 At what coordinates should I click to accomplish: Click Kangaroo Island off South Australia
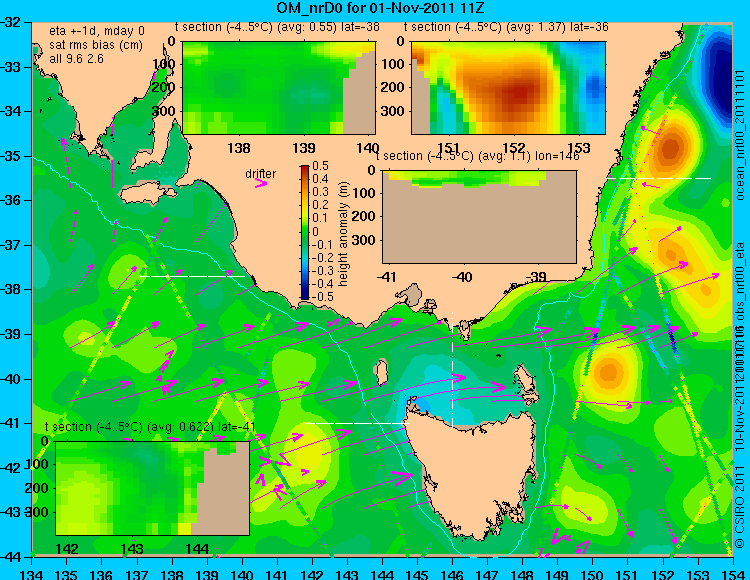pyautogui.click(x=148, y=194)
